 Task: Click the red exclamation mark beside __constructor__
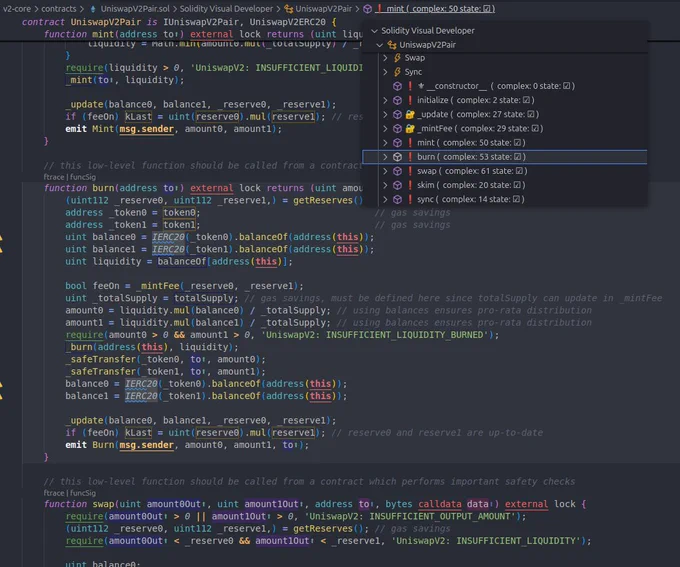(x=410, y=86)
